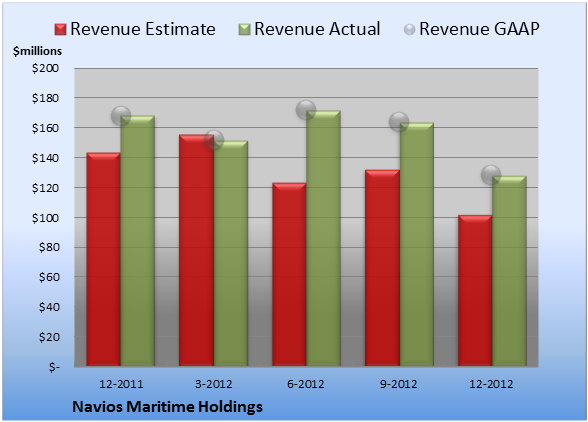Click the gray Revenue GAAP legend marker
The height and width of the screenshot is (422, 588).
(x=410, y=30)
